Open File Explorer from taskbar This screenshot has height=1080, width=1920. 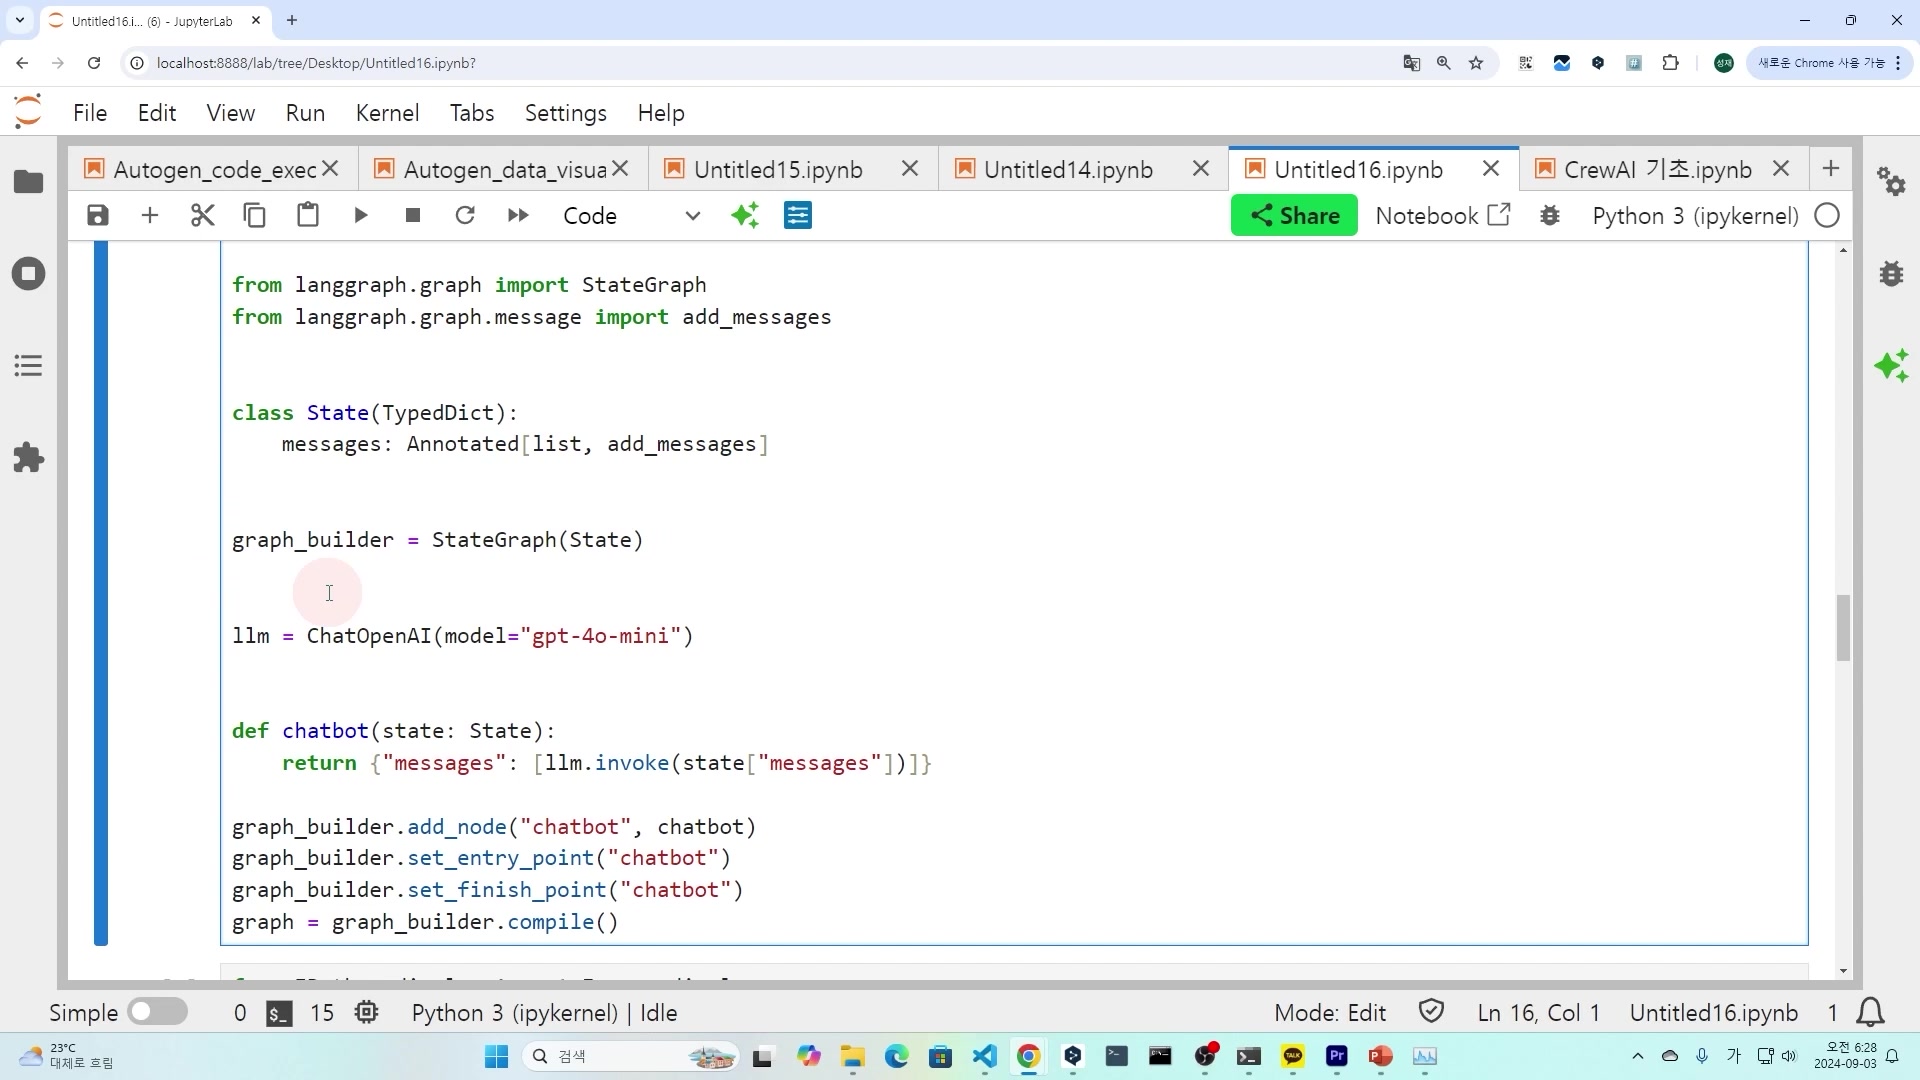(852, 1057)
